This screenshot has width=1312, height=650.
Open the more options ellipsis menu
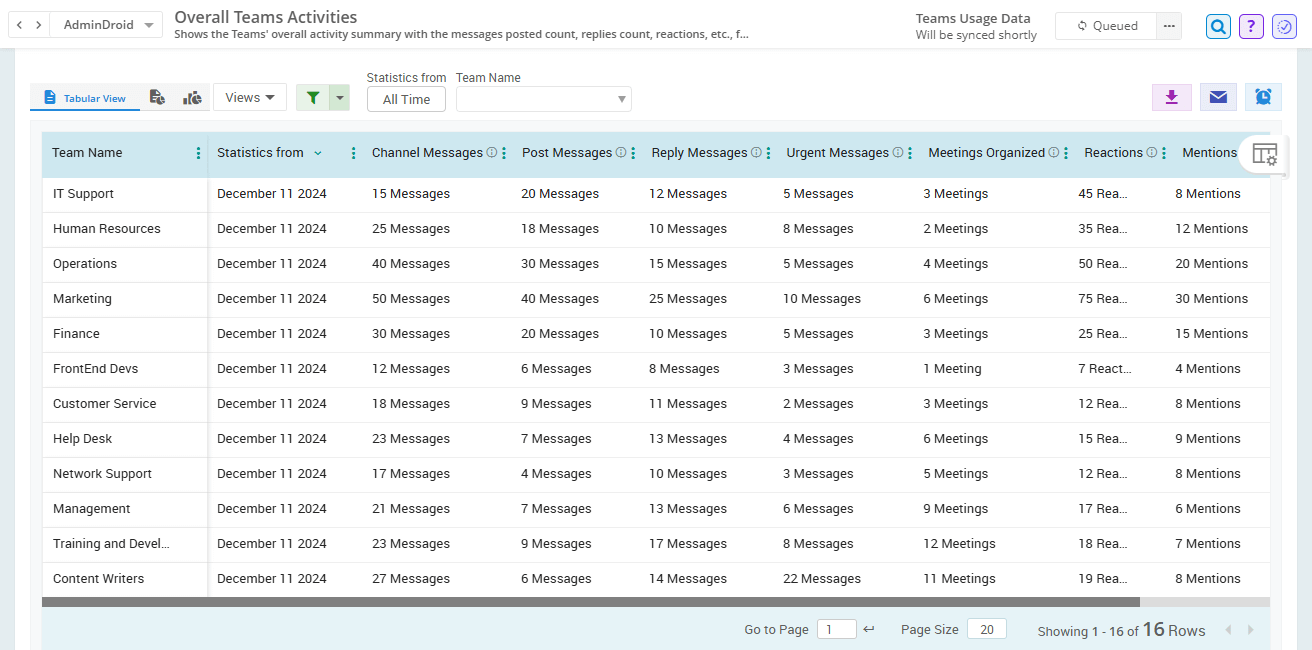(1168, 26)
